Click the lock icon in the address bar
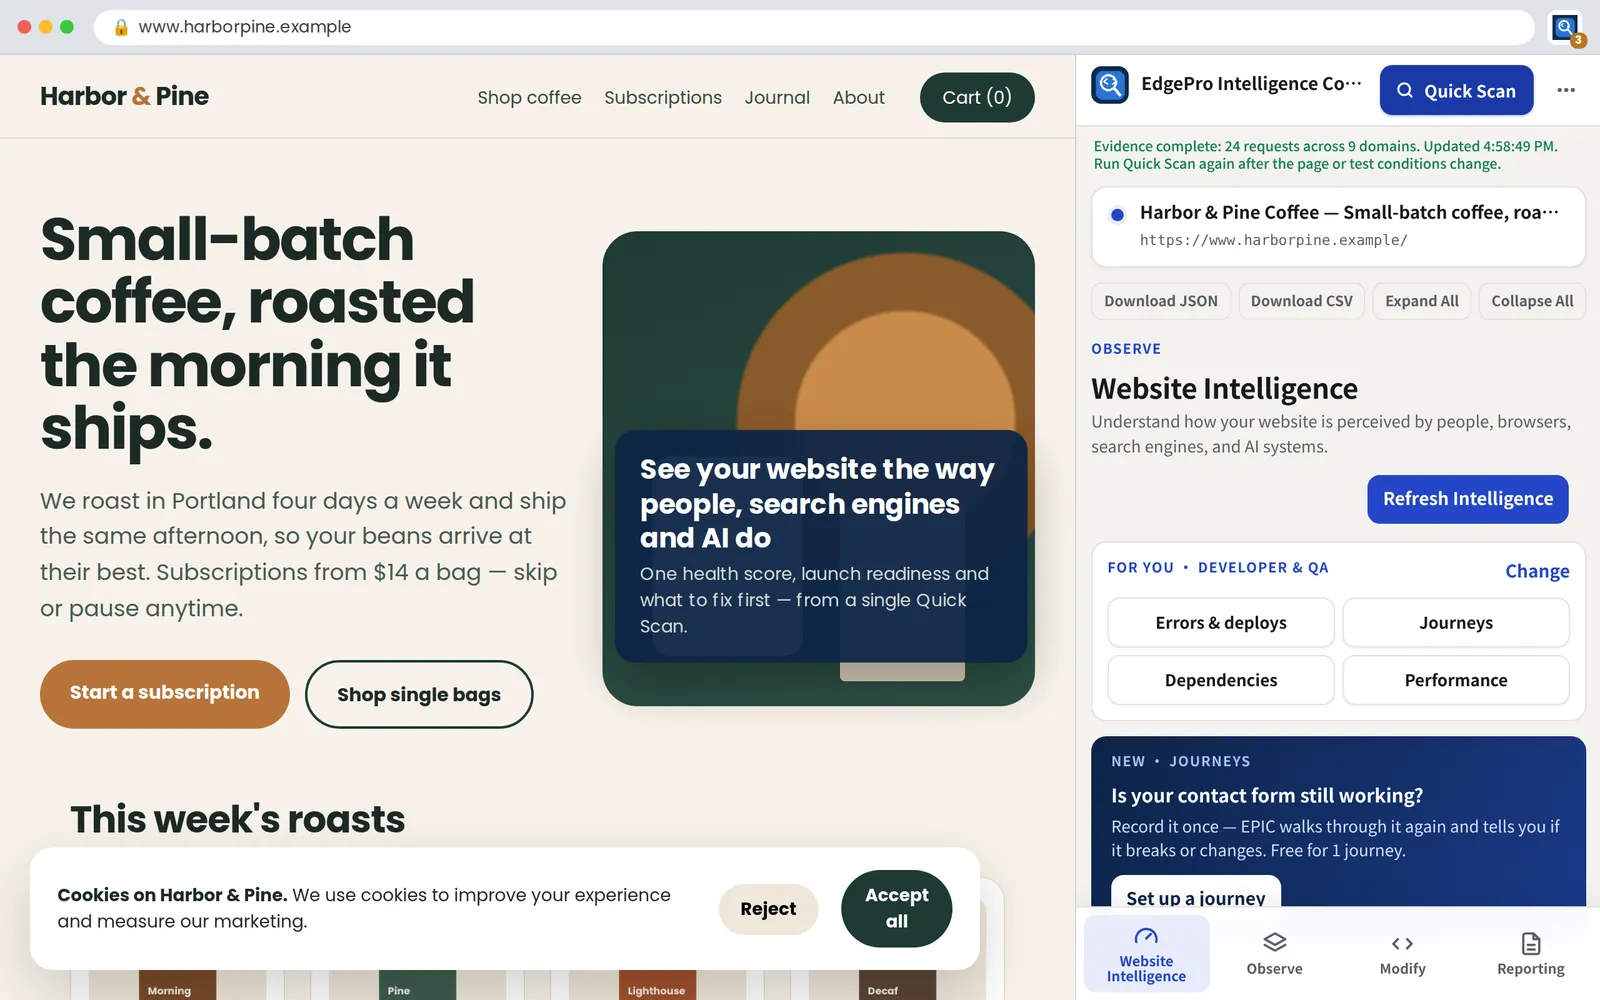Image resolution: width=1600 pixels, height=1000 pixels. [x=121, y=27]
